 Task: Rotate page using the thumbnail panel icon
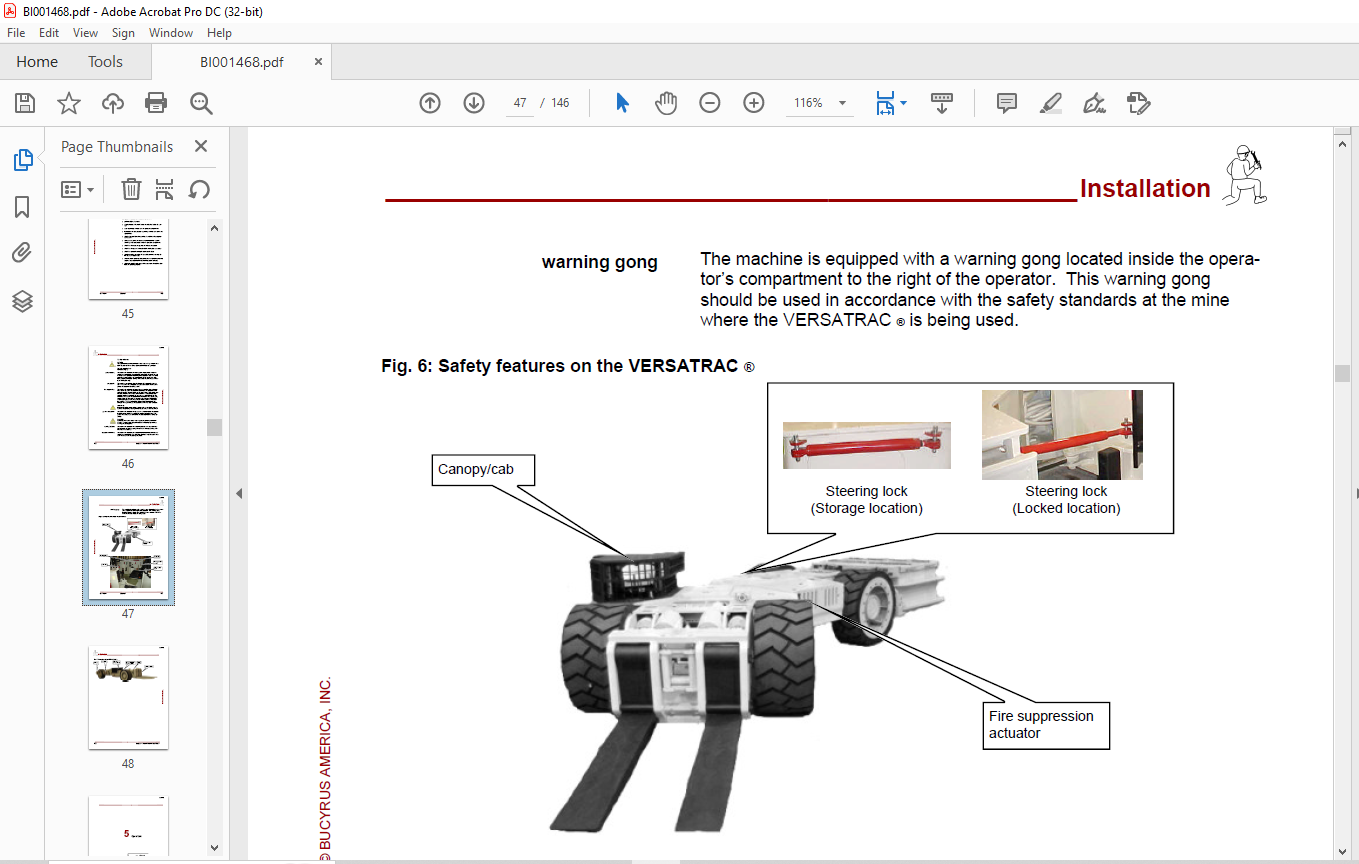199,189
